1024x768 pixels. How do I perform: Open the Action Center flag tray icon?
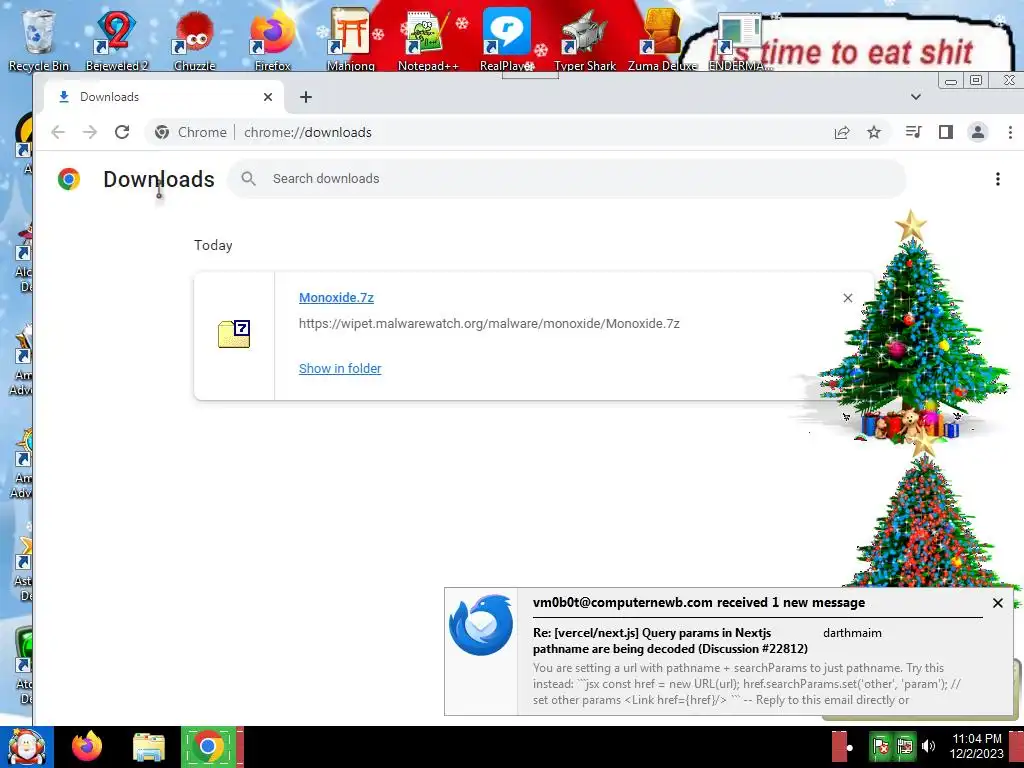tap(880, 746)
